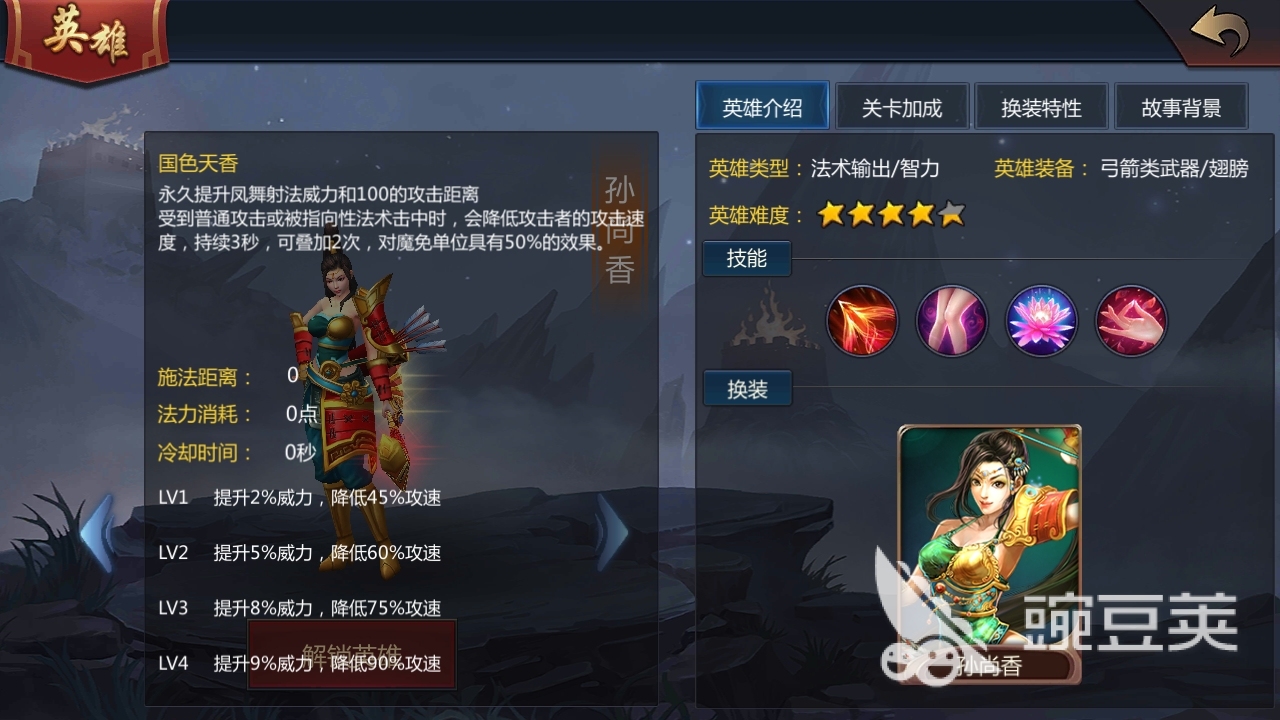
Task: Click the 国色天香 skill title
Action: coord(198,163)
